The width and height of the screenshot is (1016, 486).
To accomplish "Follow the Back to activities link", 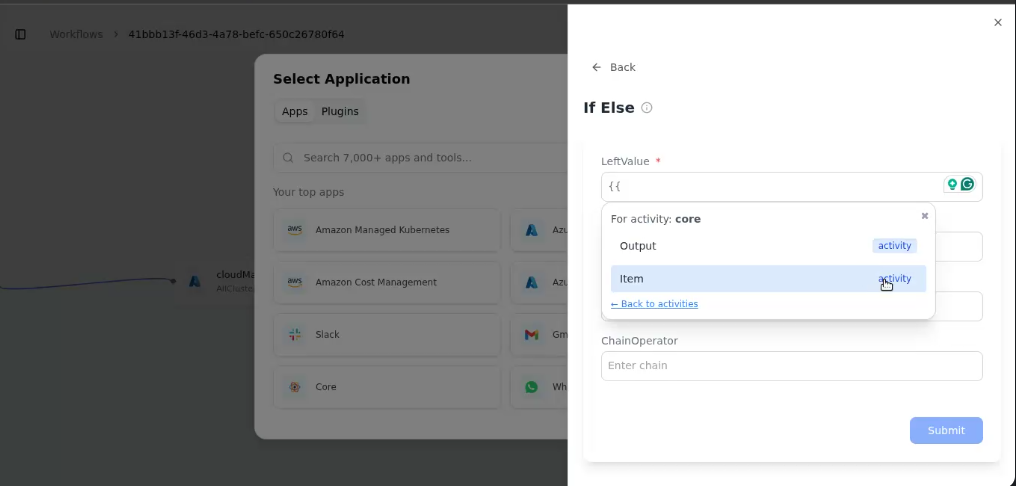I will (x=654, y=304).
